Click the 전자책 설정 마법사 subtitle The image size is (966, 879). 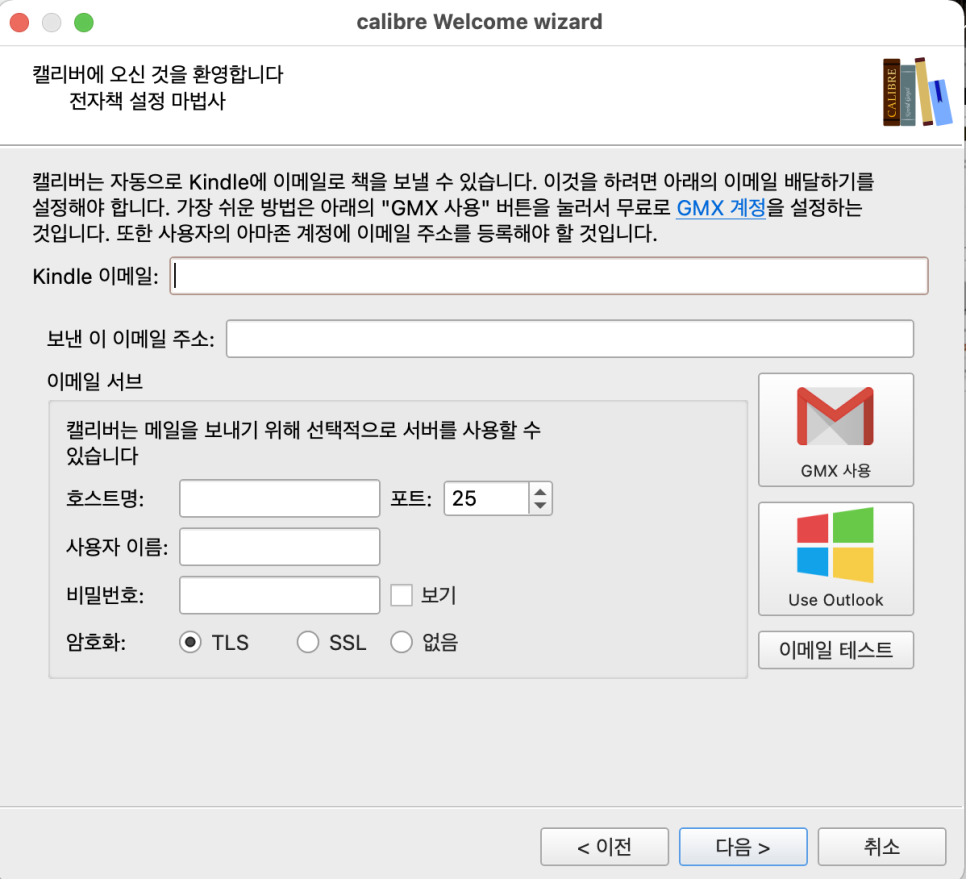147,100
